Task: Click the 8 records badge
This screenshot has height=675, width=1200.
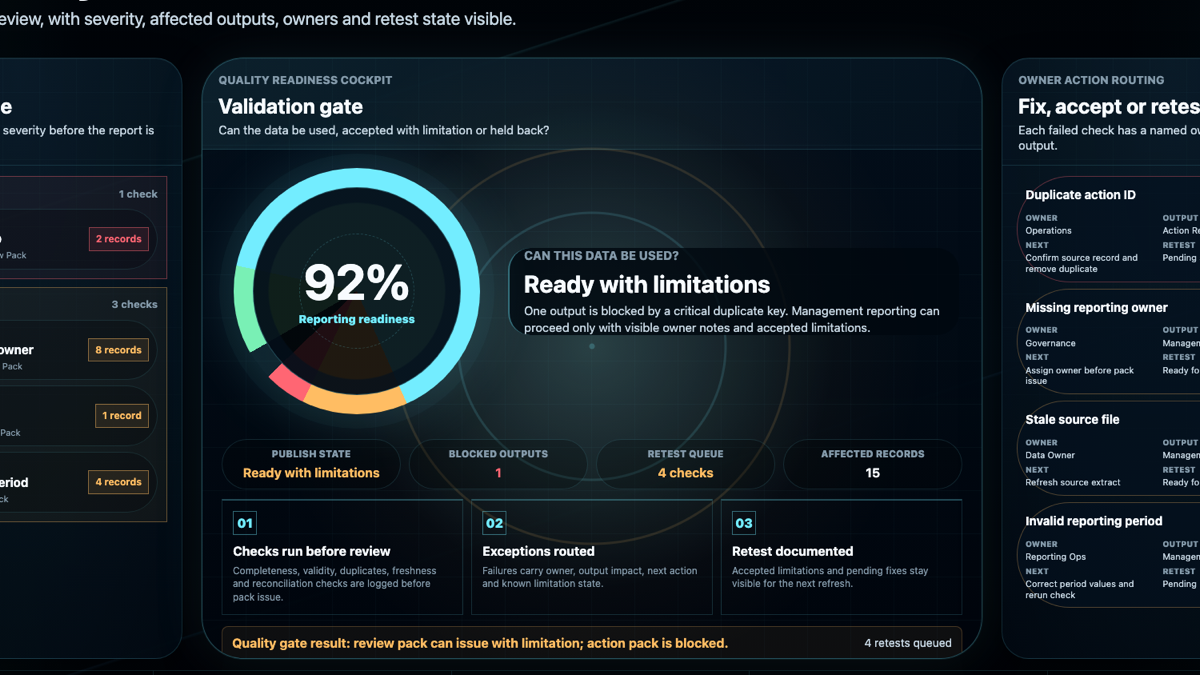Action: pyautogui.click(x=119, y=350)
